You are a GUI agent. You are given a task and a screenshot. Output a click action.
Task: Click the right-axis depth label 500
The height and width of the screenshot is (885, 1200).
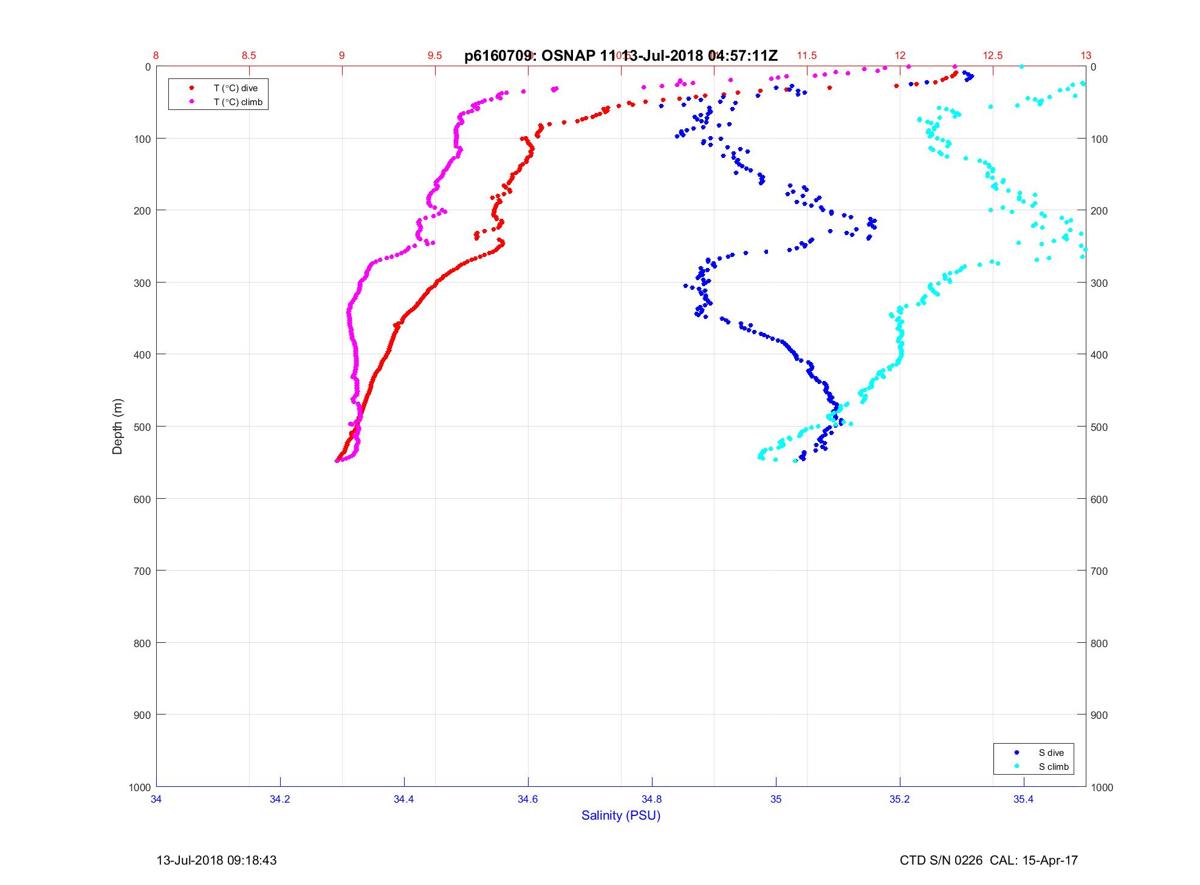click(x=1101, y=427)
